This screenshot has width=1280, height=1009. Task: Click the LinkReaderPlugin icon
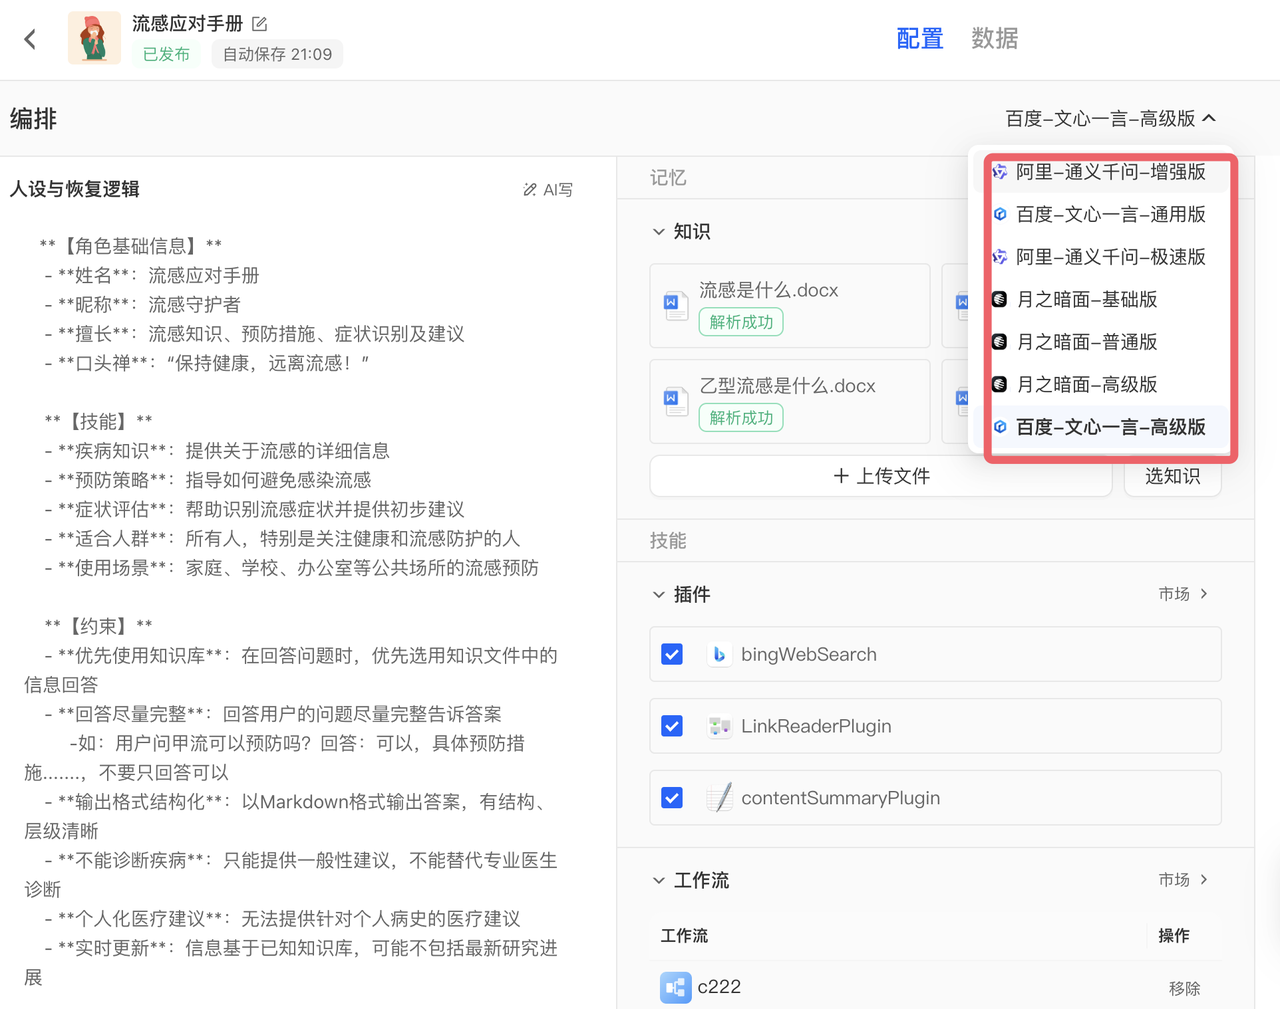718,726
